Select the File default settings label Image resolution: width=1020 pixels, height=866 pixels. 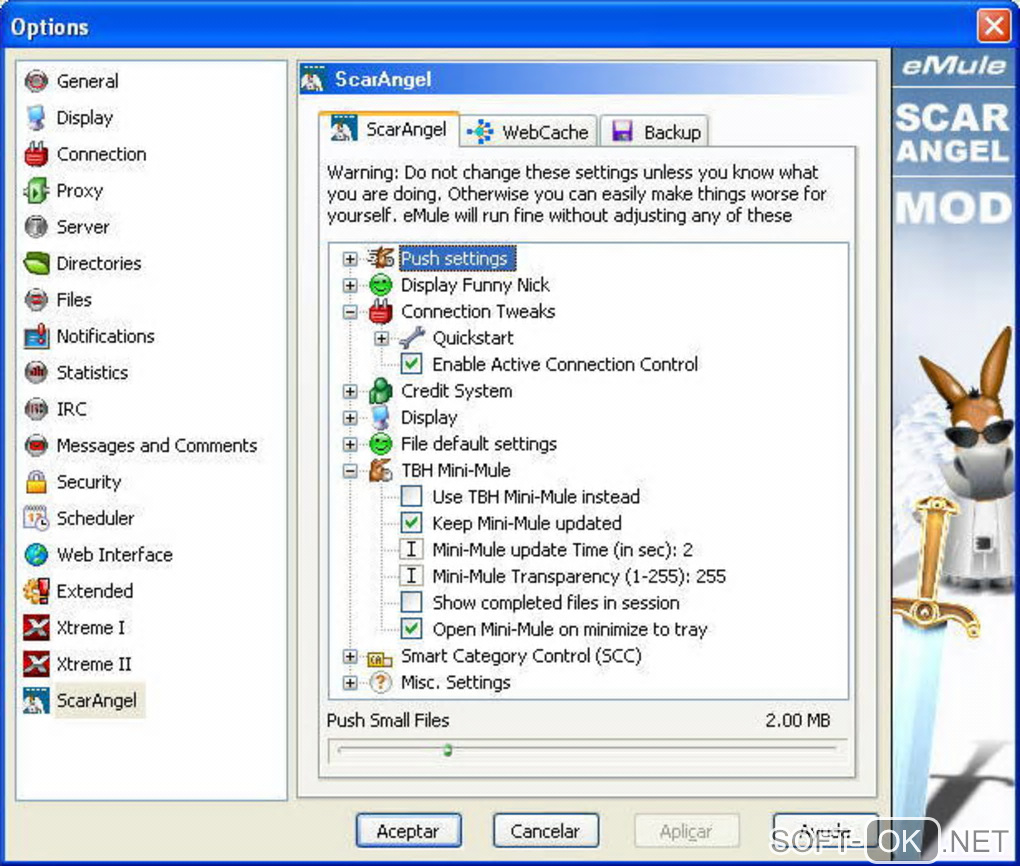[x=479, y=444]
